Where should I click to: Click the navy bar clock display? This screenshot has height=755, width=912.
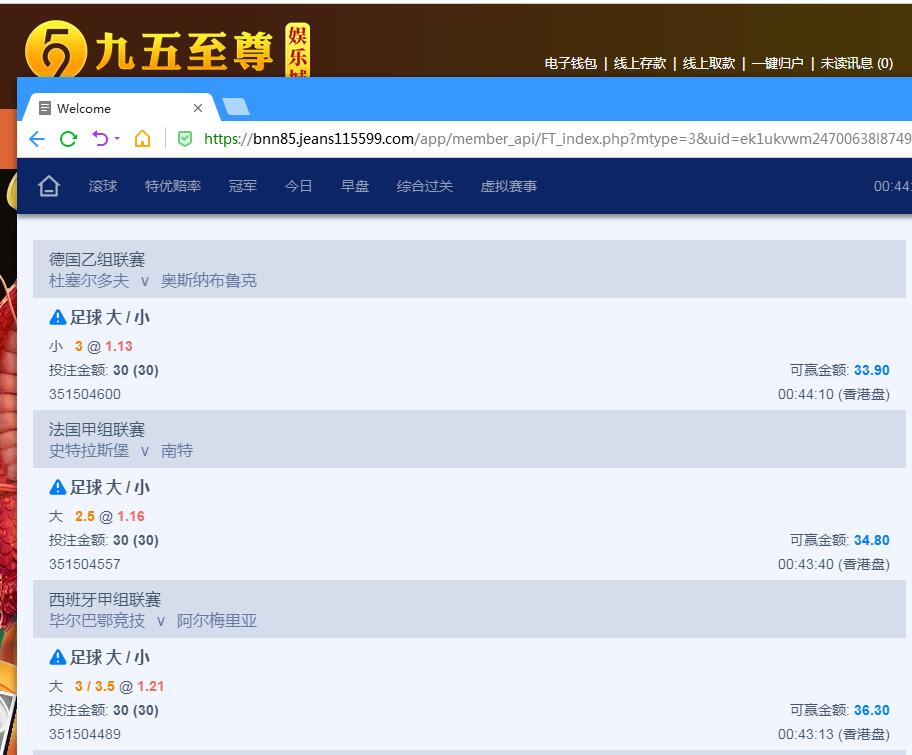(x=892, y=186)
